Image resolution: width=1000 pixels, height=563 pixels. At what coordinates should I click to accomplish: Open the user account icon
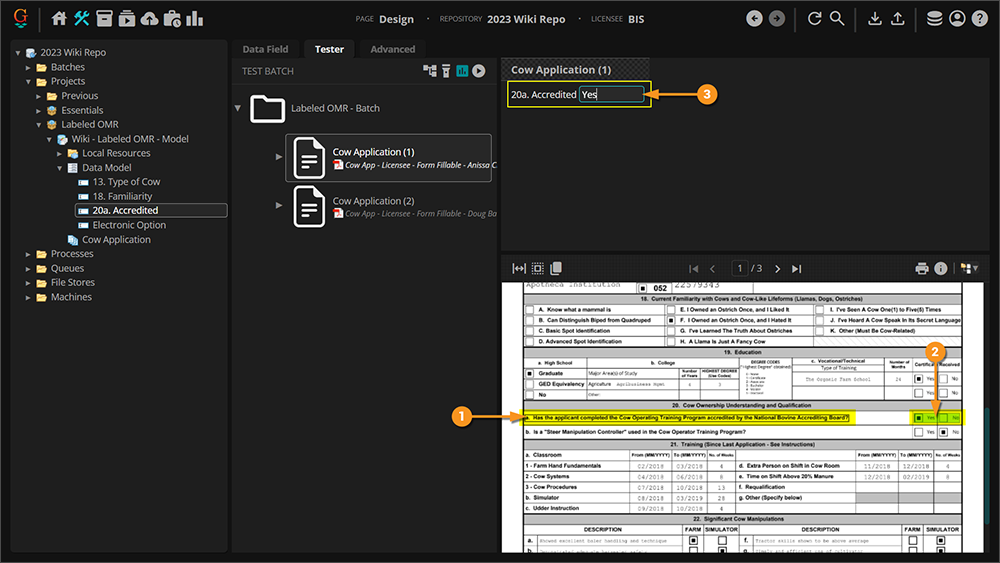[x=957, y=19]
